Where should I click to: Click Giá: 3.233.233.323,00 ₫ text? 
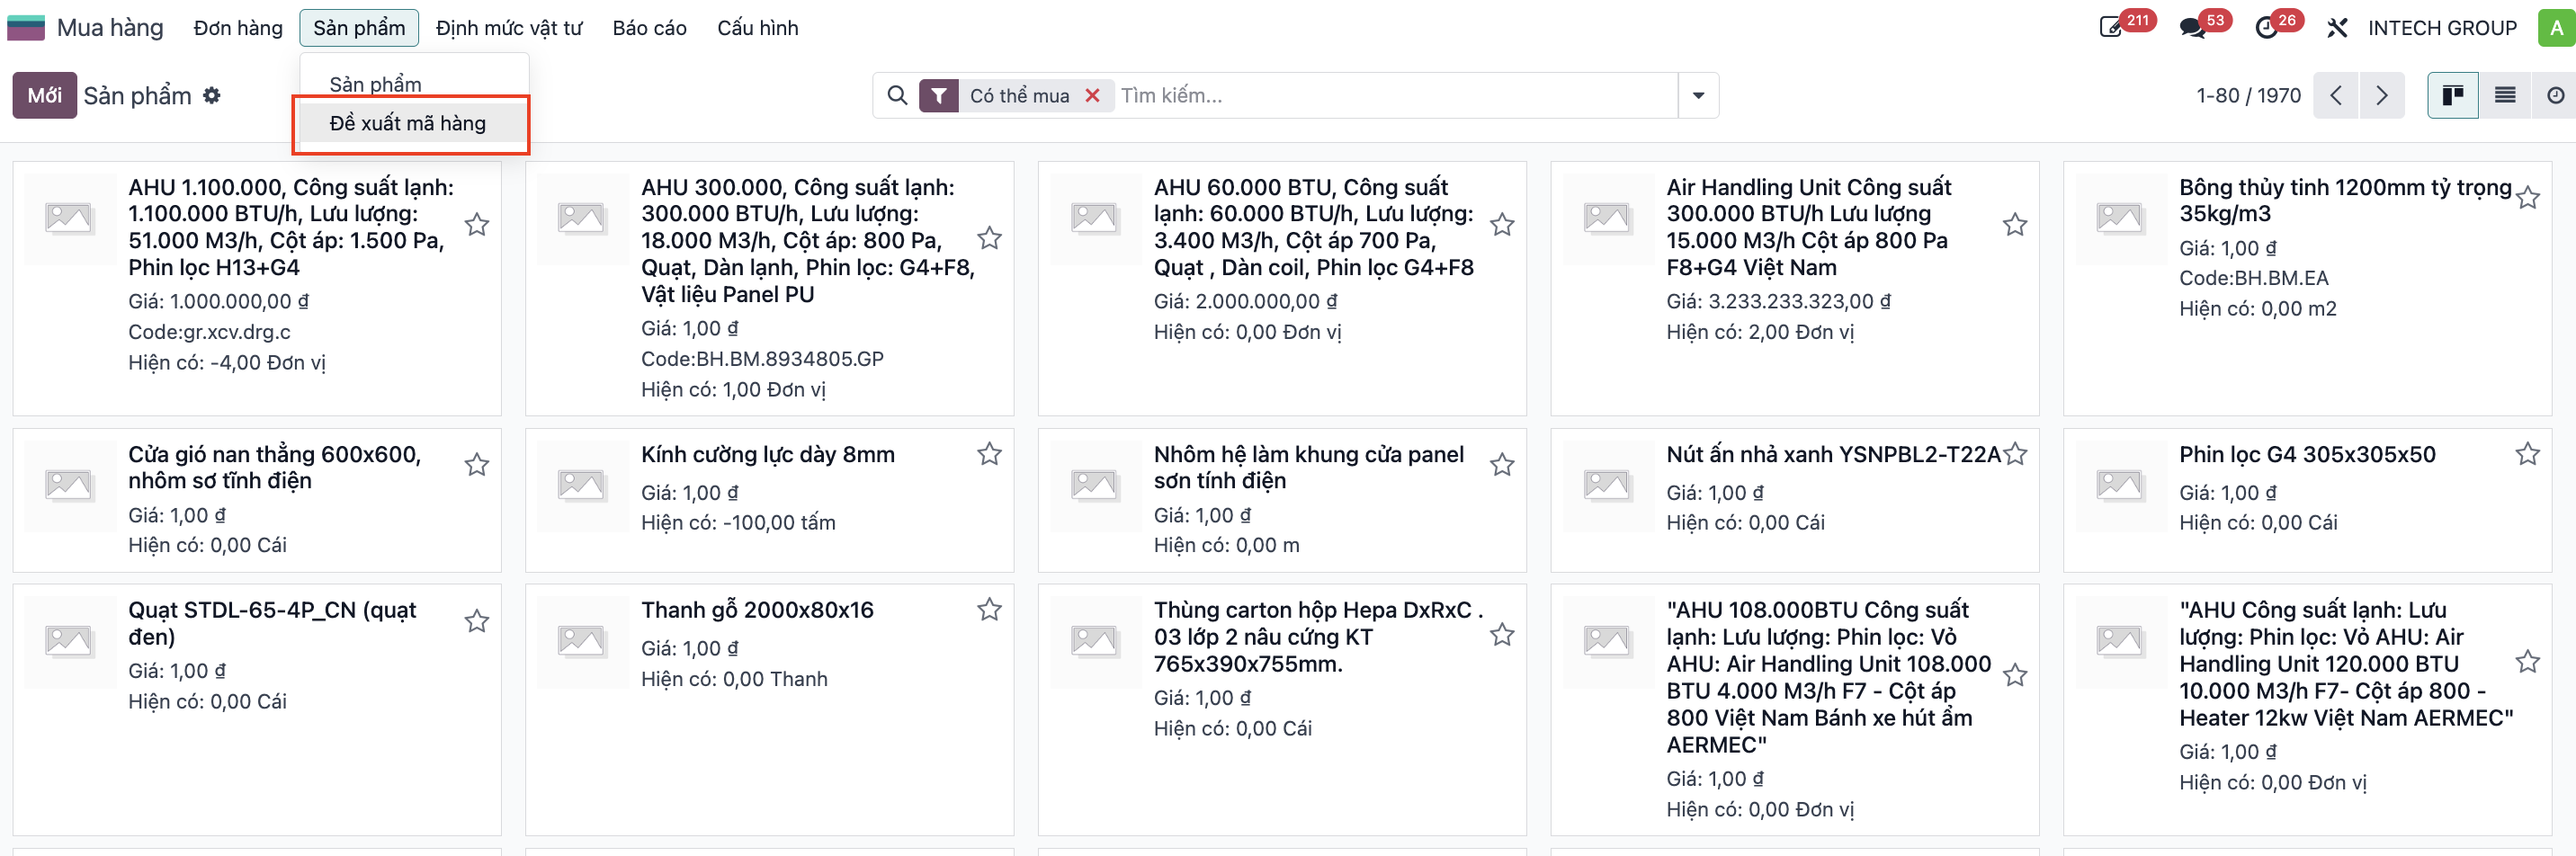click(1778, 302)
